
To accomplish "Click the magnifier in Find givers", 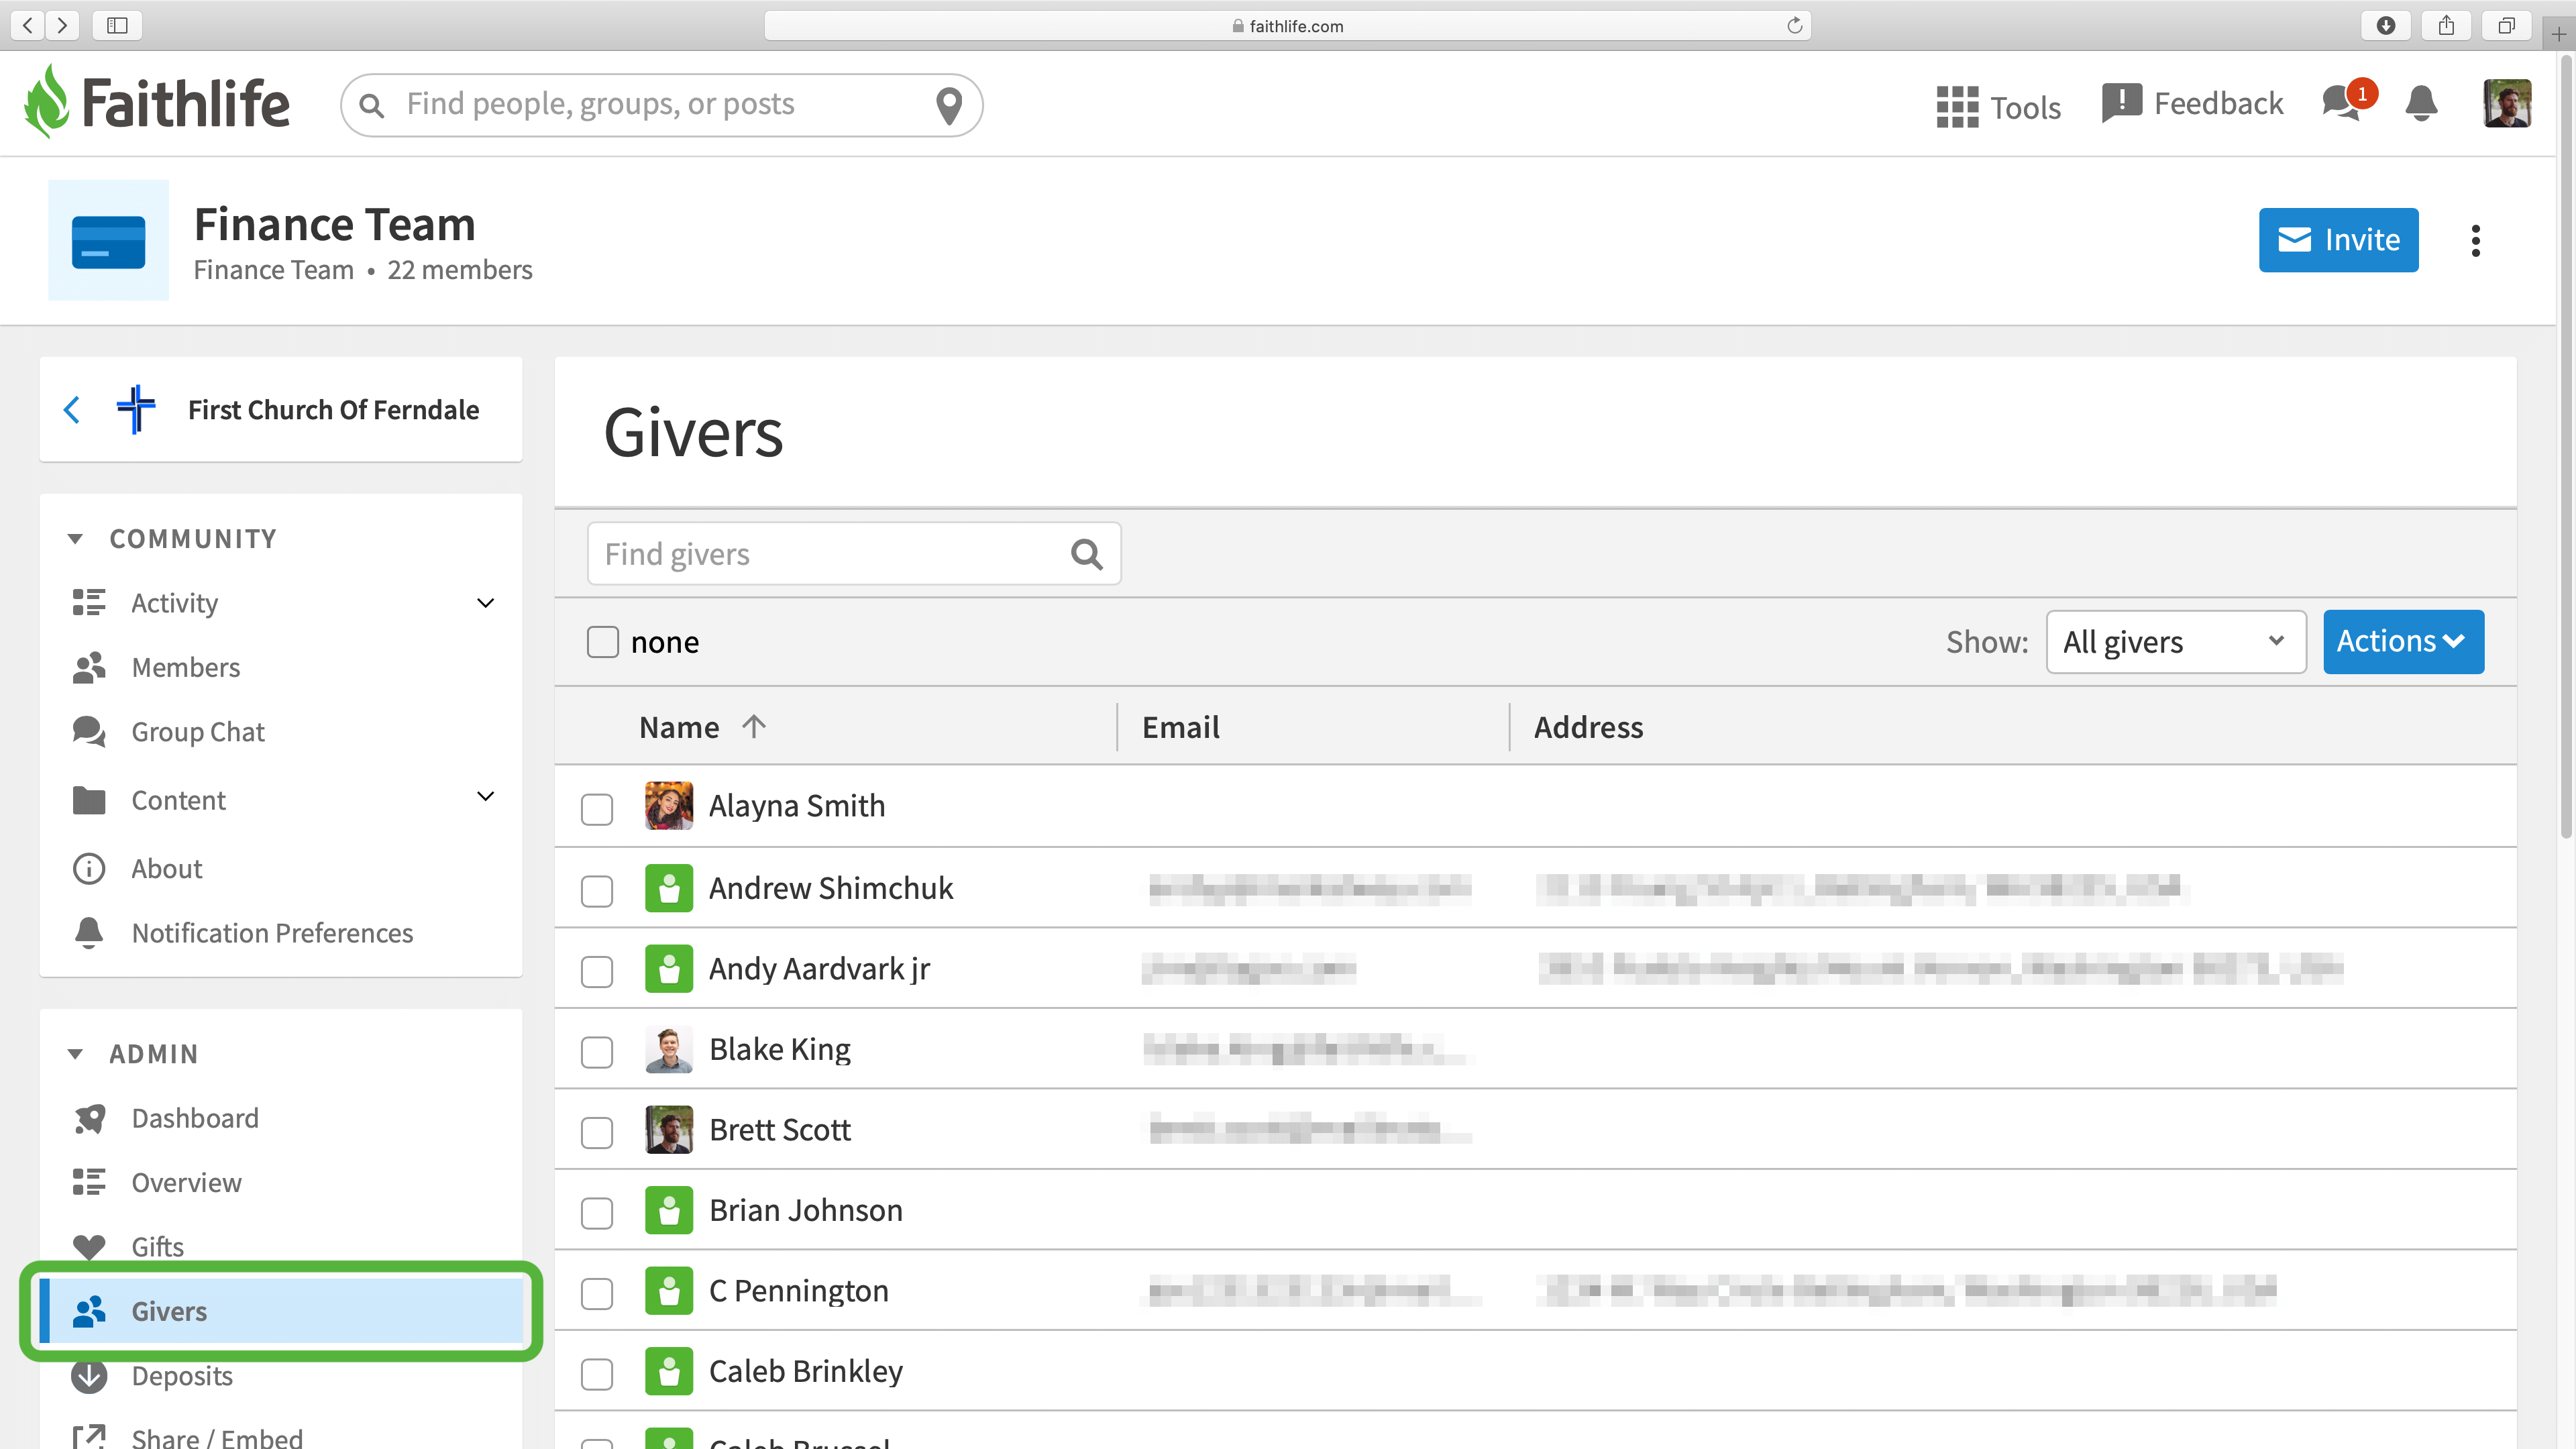I will [1086, 554].
